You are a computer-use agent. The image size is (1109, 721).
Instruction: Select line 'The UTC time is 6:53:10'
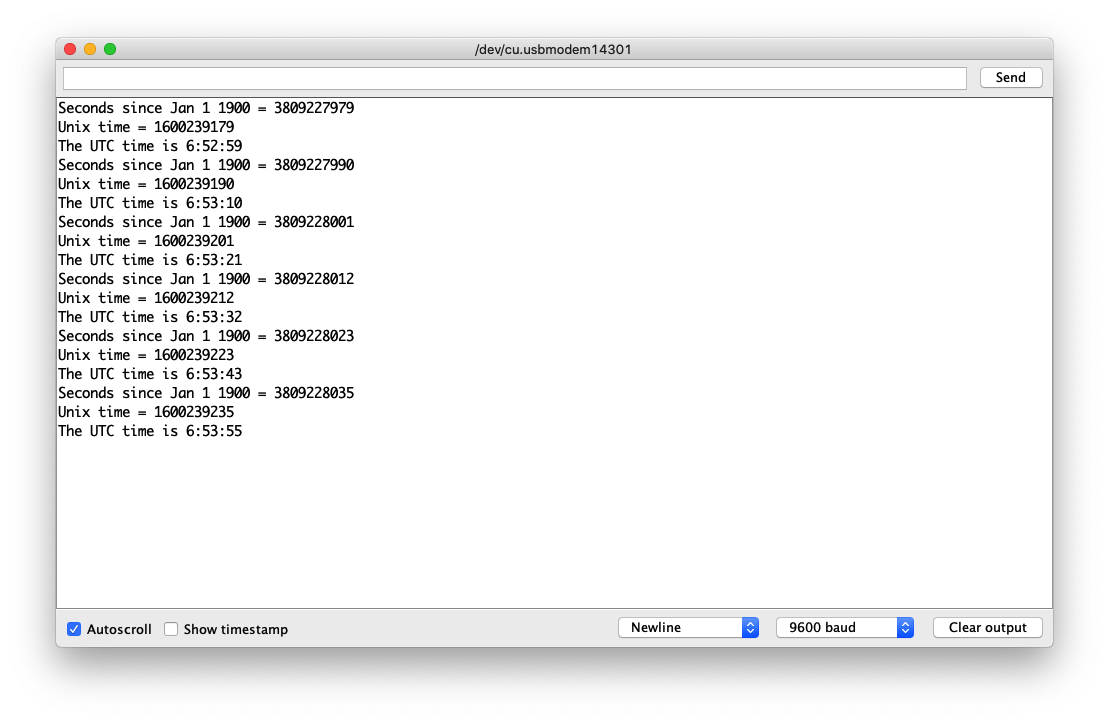pos(150,203)
